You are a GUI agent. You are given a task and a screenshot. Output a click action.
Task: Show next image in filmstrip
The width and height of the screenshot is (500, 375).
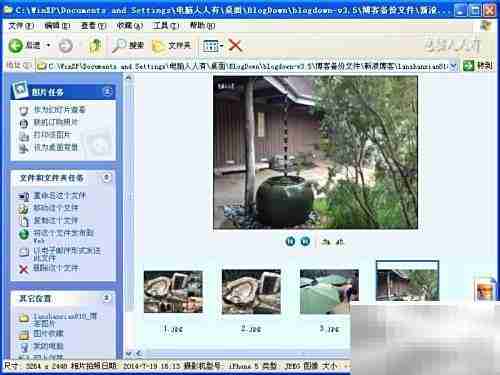305,241
